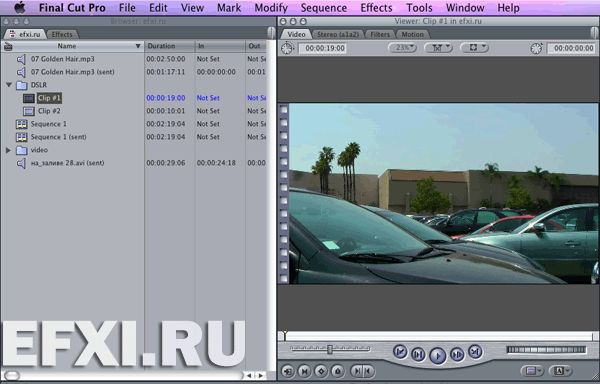Select the Video tab in Viewer
This screenshot has width=600, height=384.
[296, 34]
